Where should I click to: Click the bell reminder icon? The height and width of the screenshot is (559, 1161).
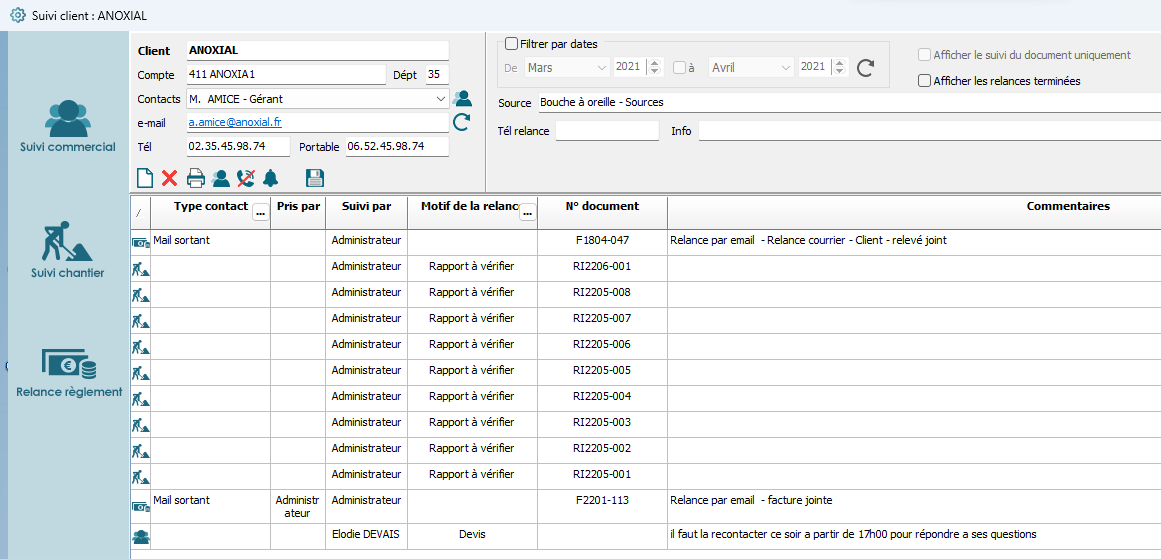[x=270, y=179]
